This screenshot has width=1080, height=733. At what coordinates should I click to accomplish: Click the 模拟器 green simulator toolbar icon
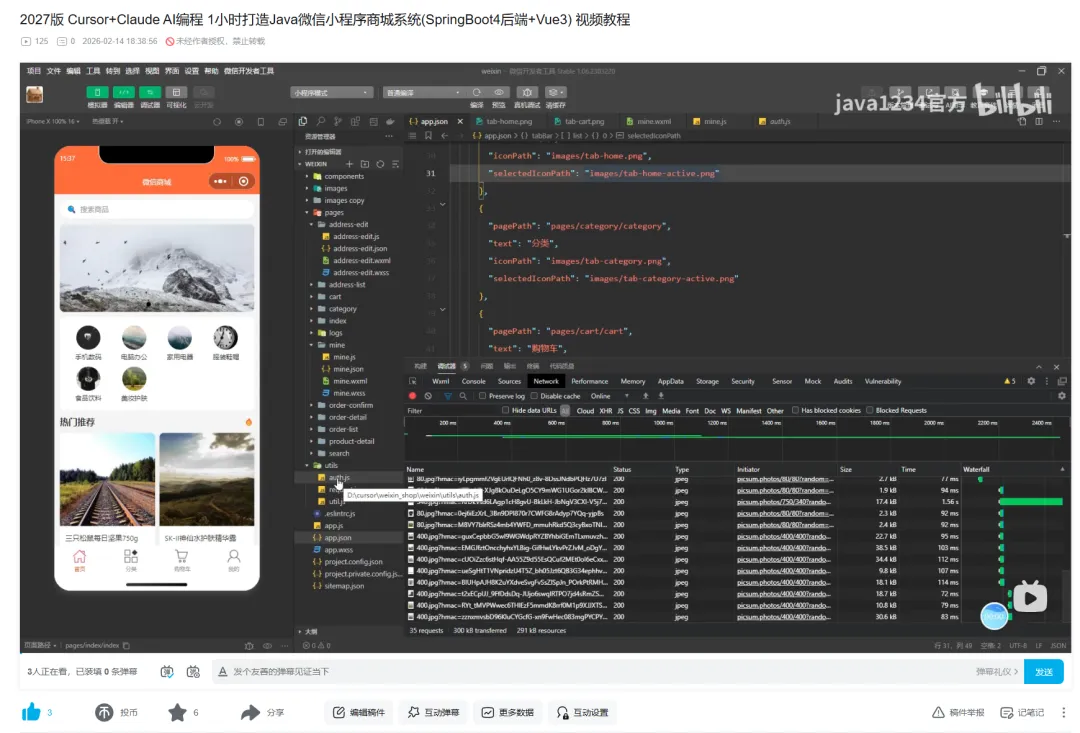(97, 92)
